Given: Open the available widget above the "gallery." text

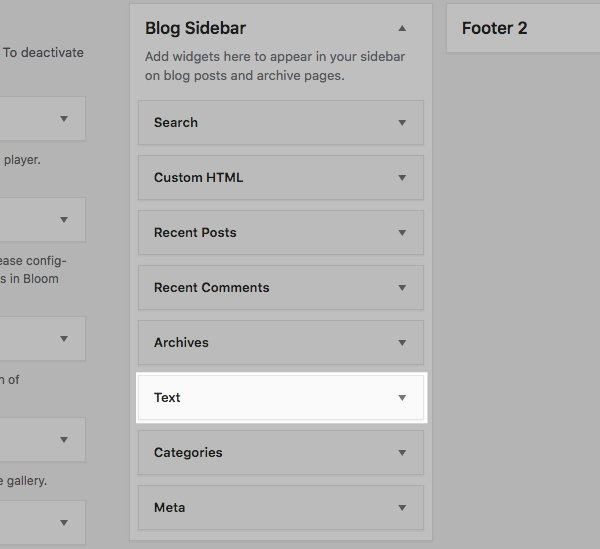Looking at the screenshot, I should tap(64, 439).
